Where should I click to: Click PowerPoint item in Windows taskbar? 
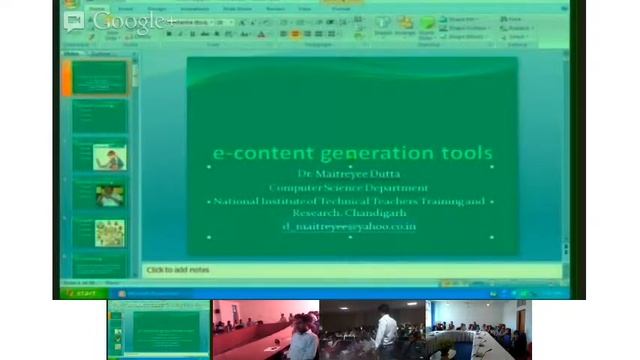click(x=150, y=293)
